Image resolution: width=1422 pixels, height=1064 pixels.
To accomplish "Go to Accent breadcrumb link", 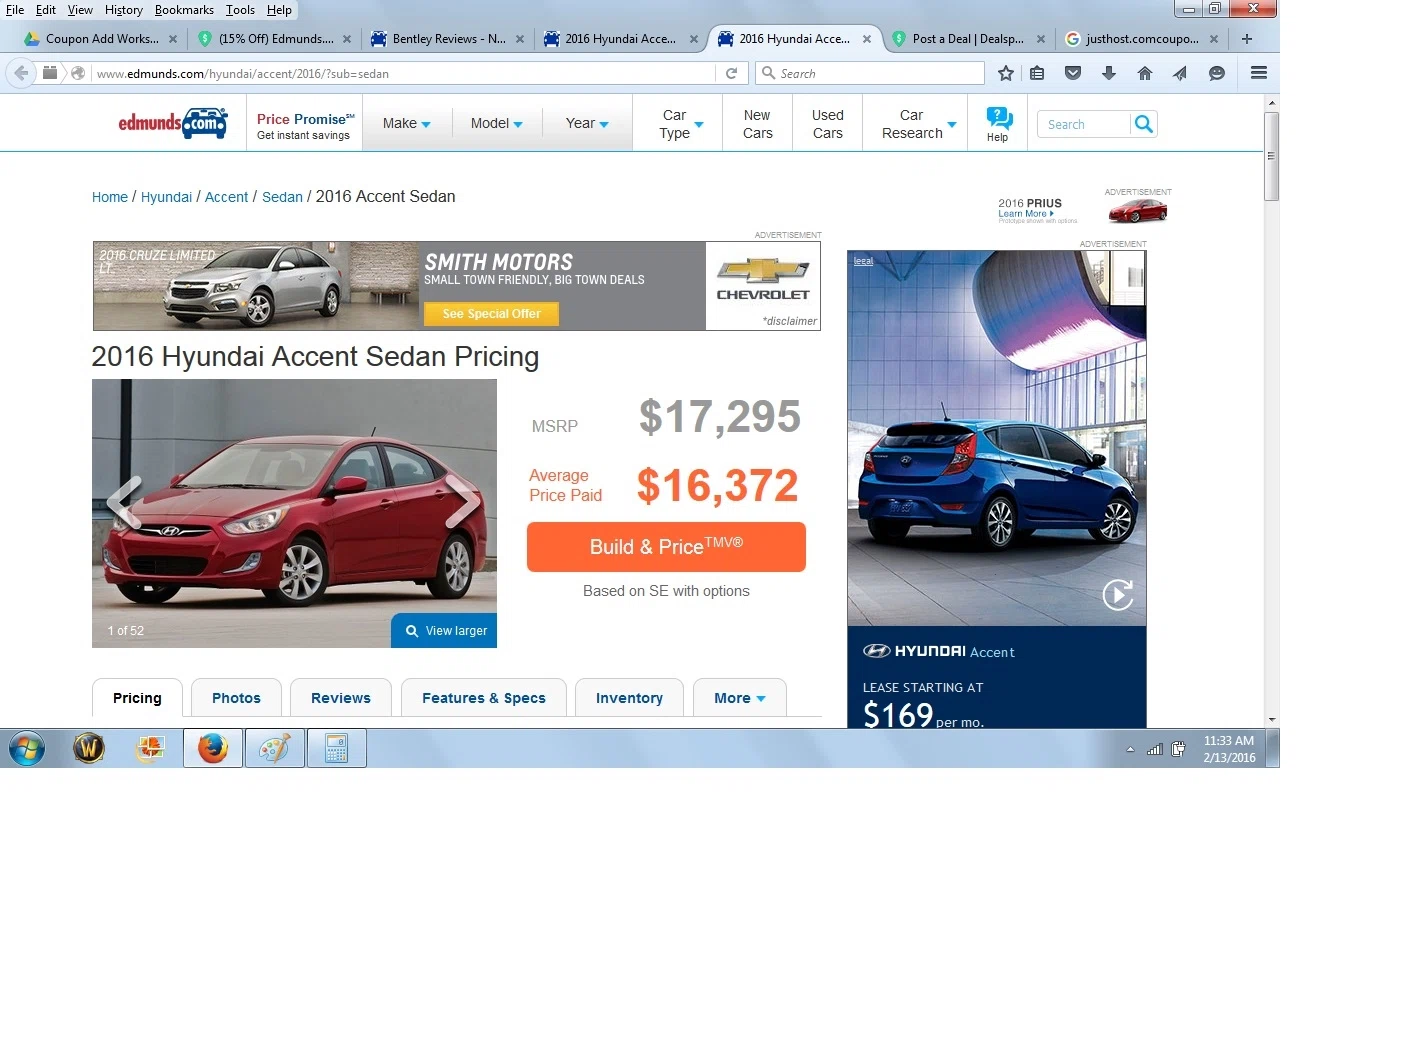I will 226,197.
